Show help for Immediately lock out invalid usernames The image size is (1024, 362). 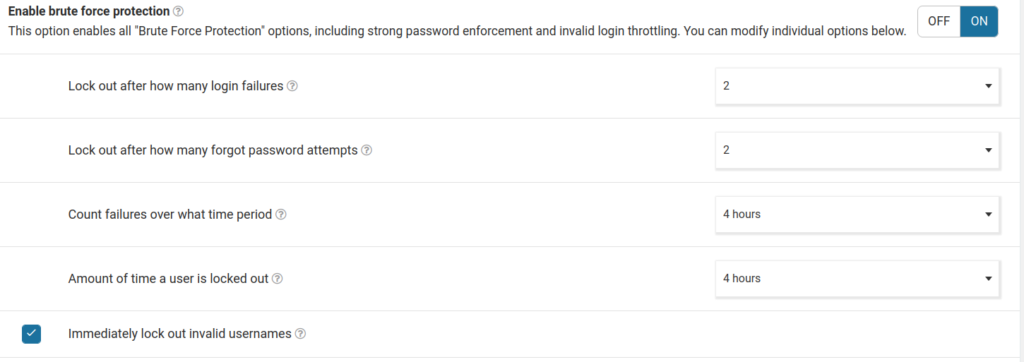point(300,334)
